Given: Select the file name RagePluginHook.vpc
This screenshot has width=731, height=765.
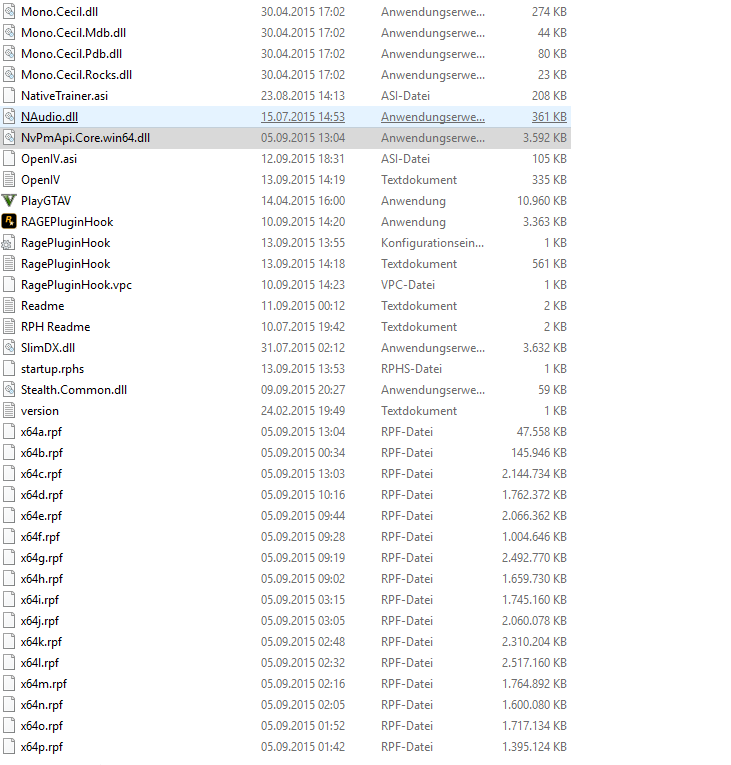Looking at the screenshot, I should [76, 284].
